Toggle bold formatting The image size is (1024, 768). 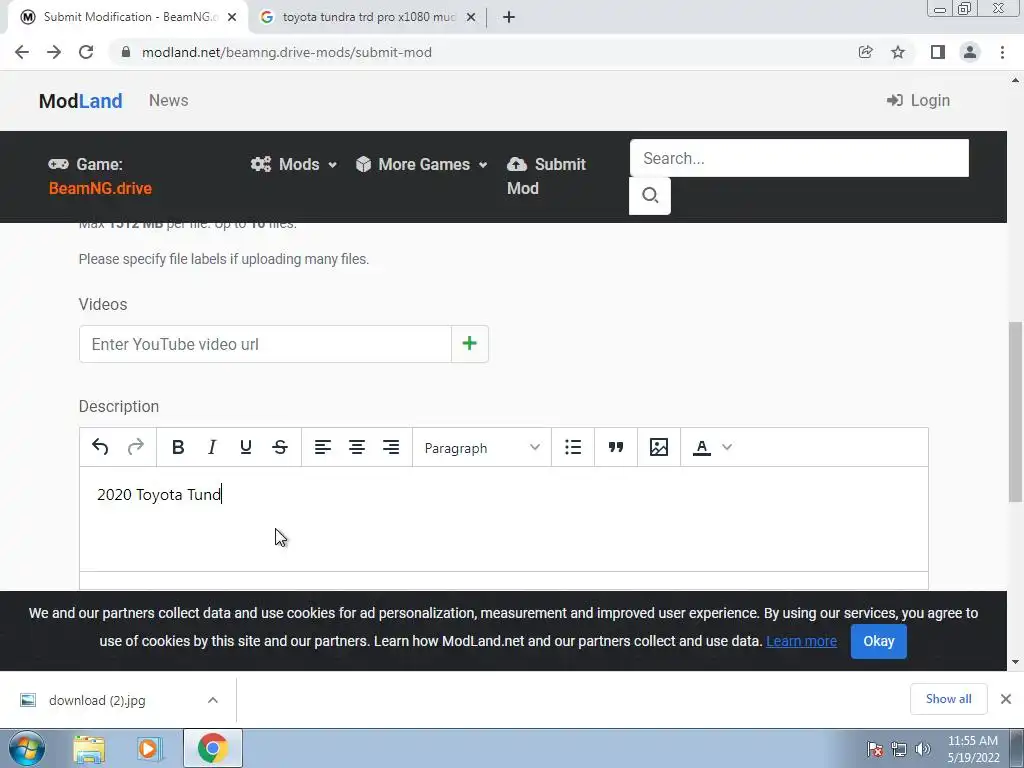178,447
